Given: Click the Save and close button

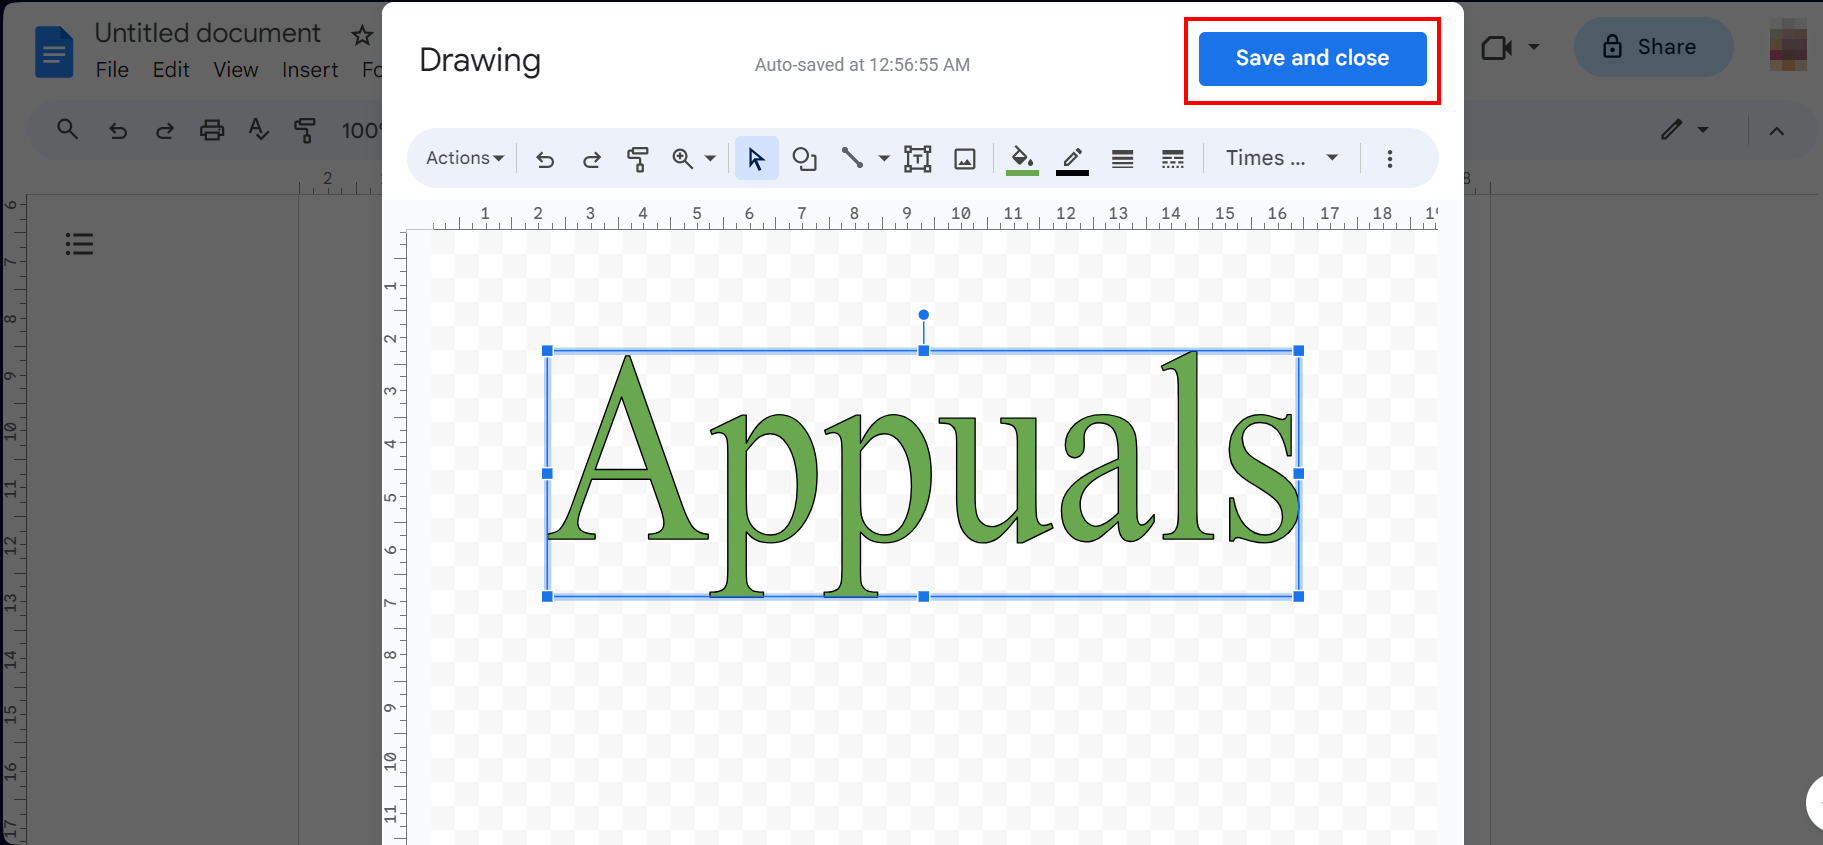Looking at the screenshot, I should click(x=1312, y=59).
